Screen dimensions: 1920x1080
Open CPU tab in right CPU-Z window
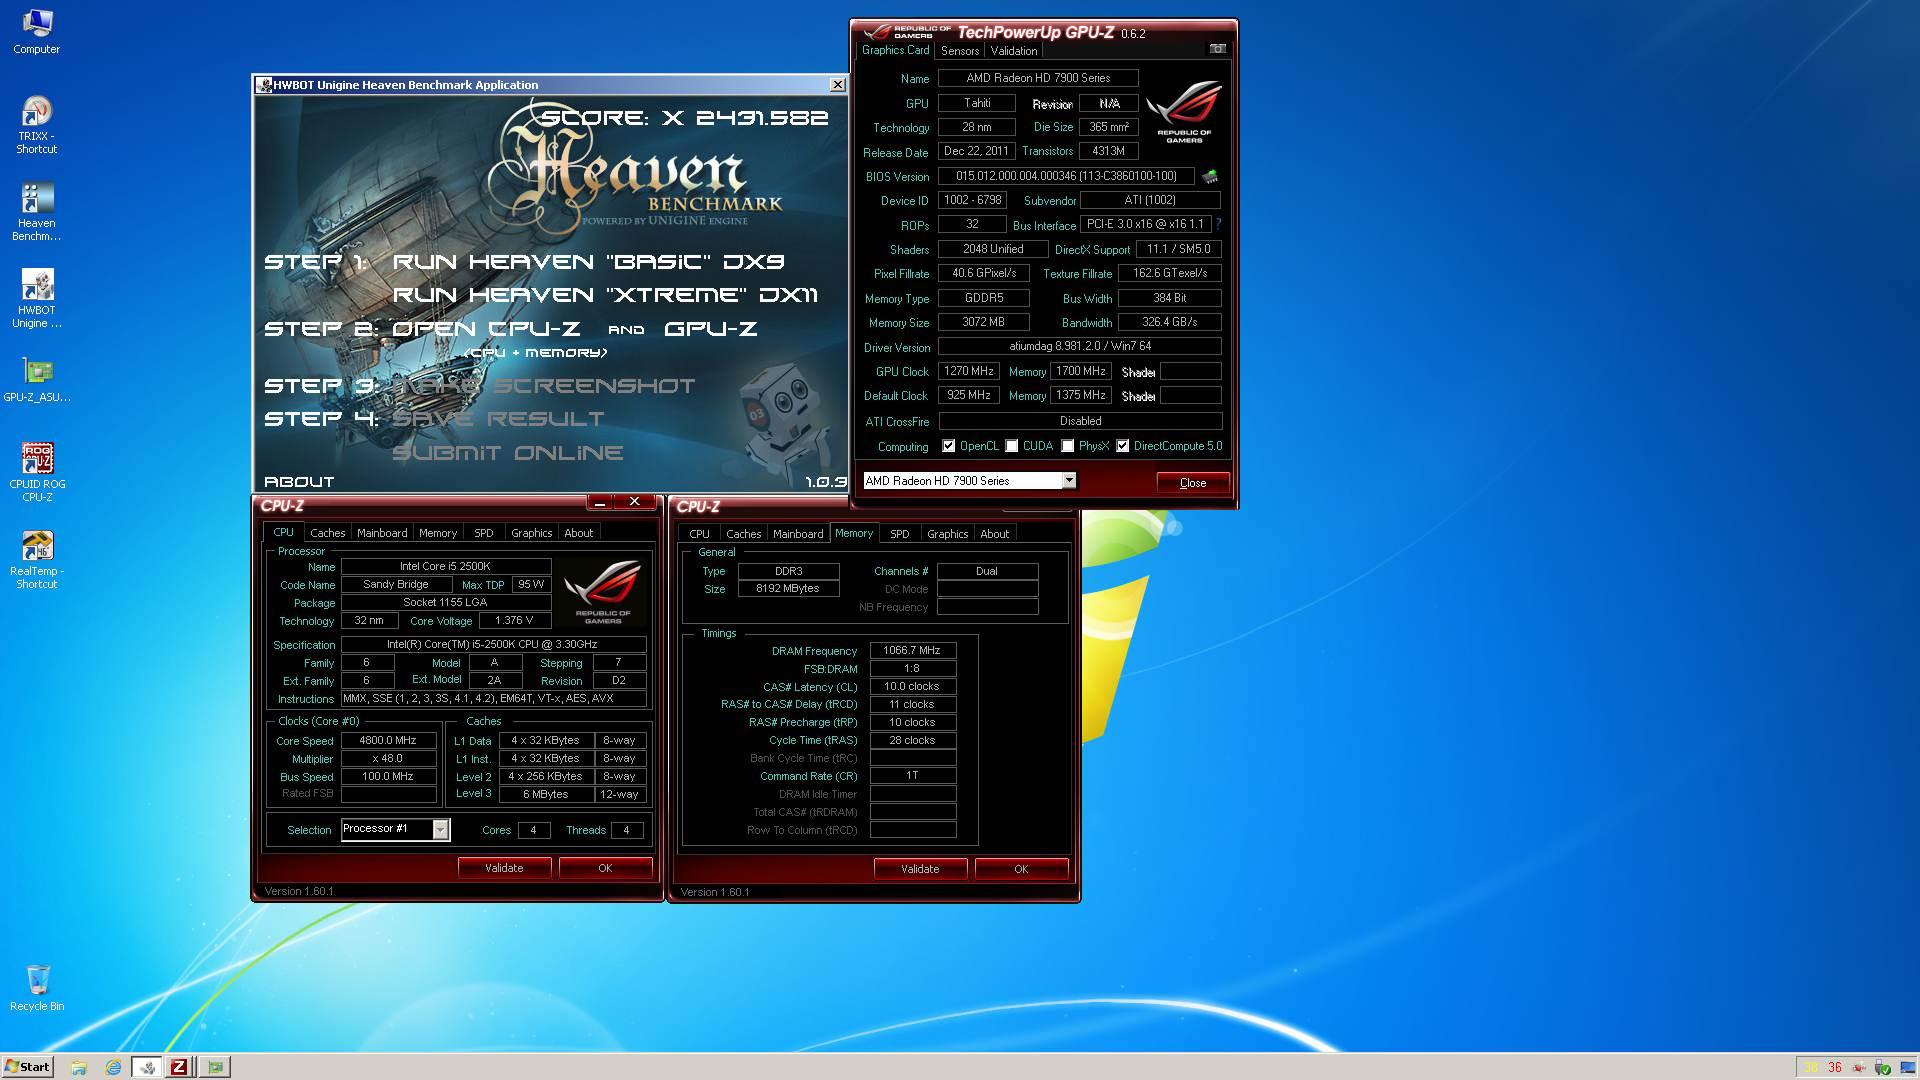coord(699,534)
